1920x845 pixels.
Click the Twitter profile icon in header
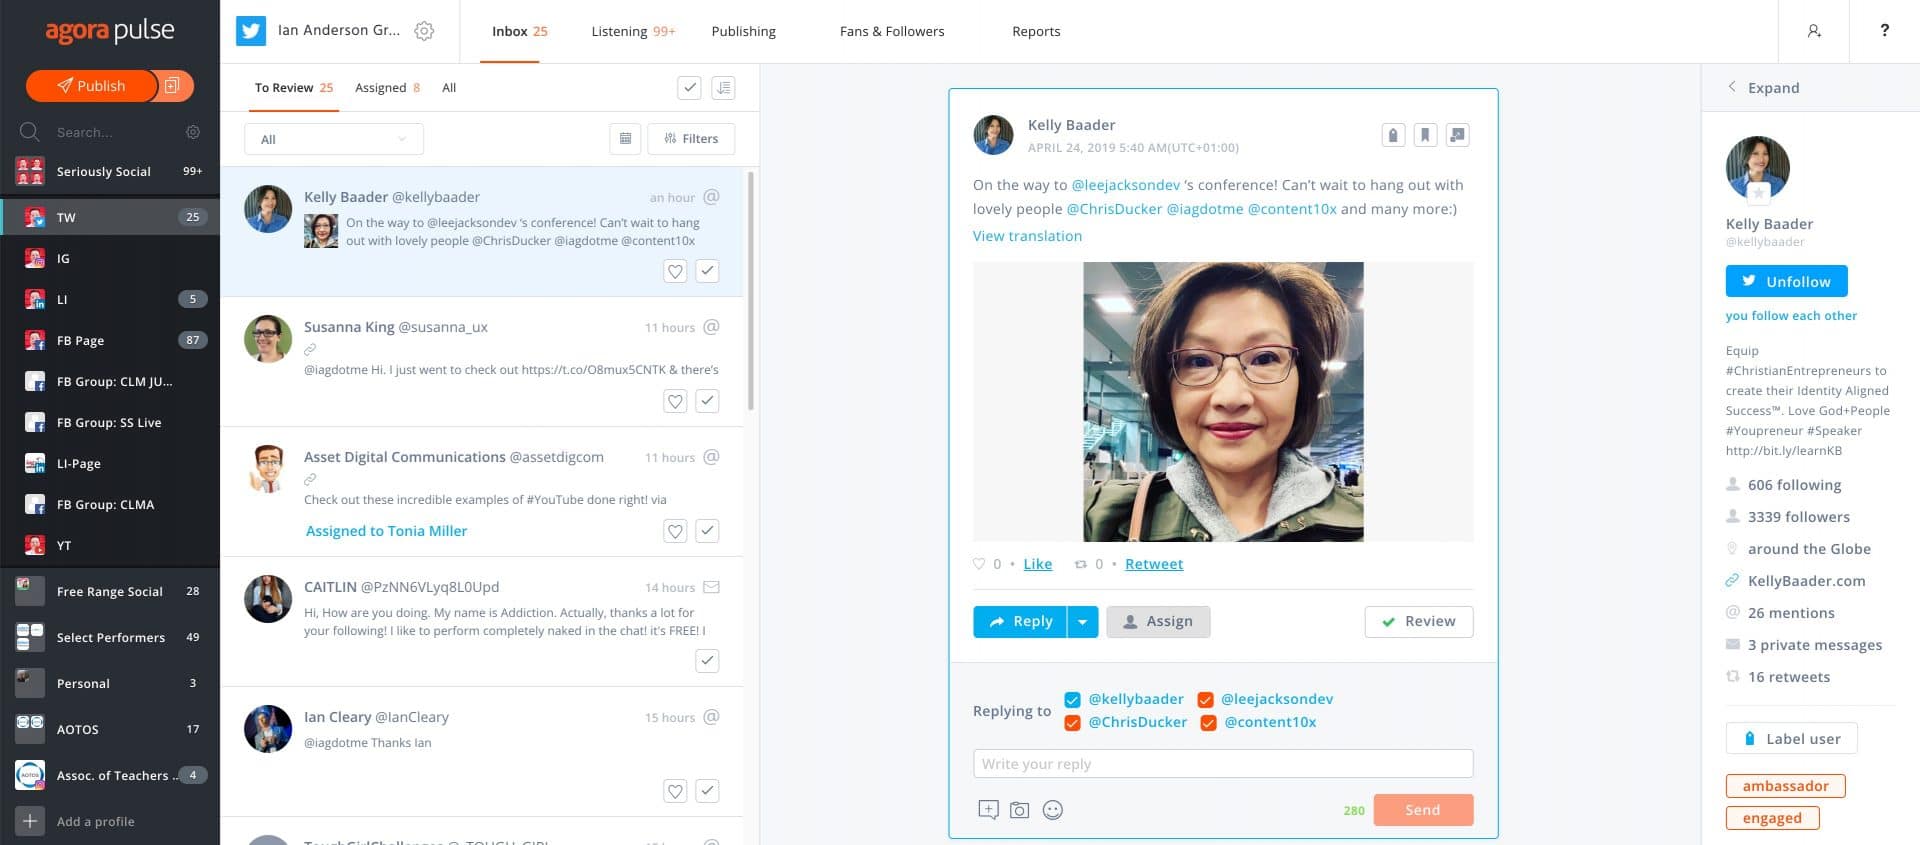tap(251, 31)
